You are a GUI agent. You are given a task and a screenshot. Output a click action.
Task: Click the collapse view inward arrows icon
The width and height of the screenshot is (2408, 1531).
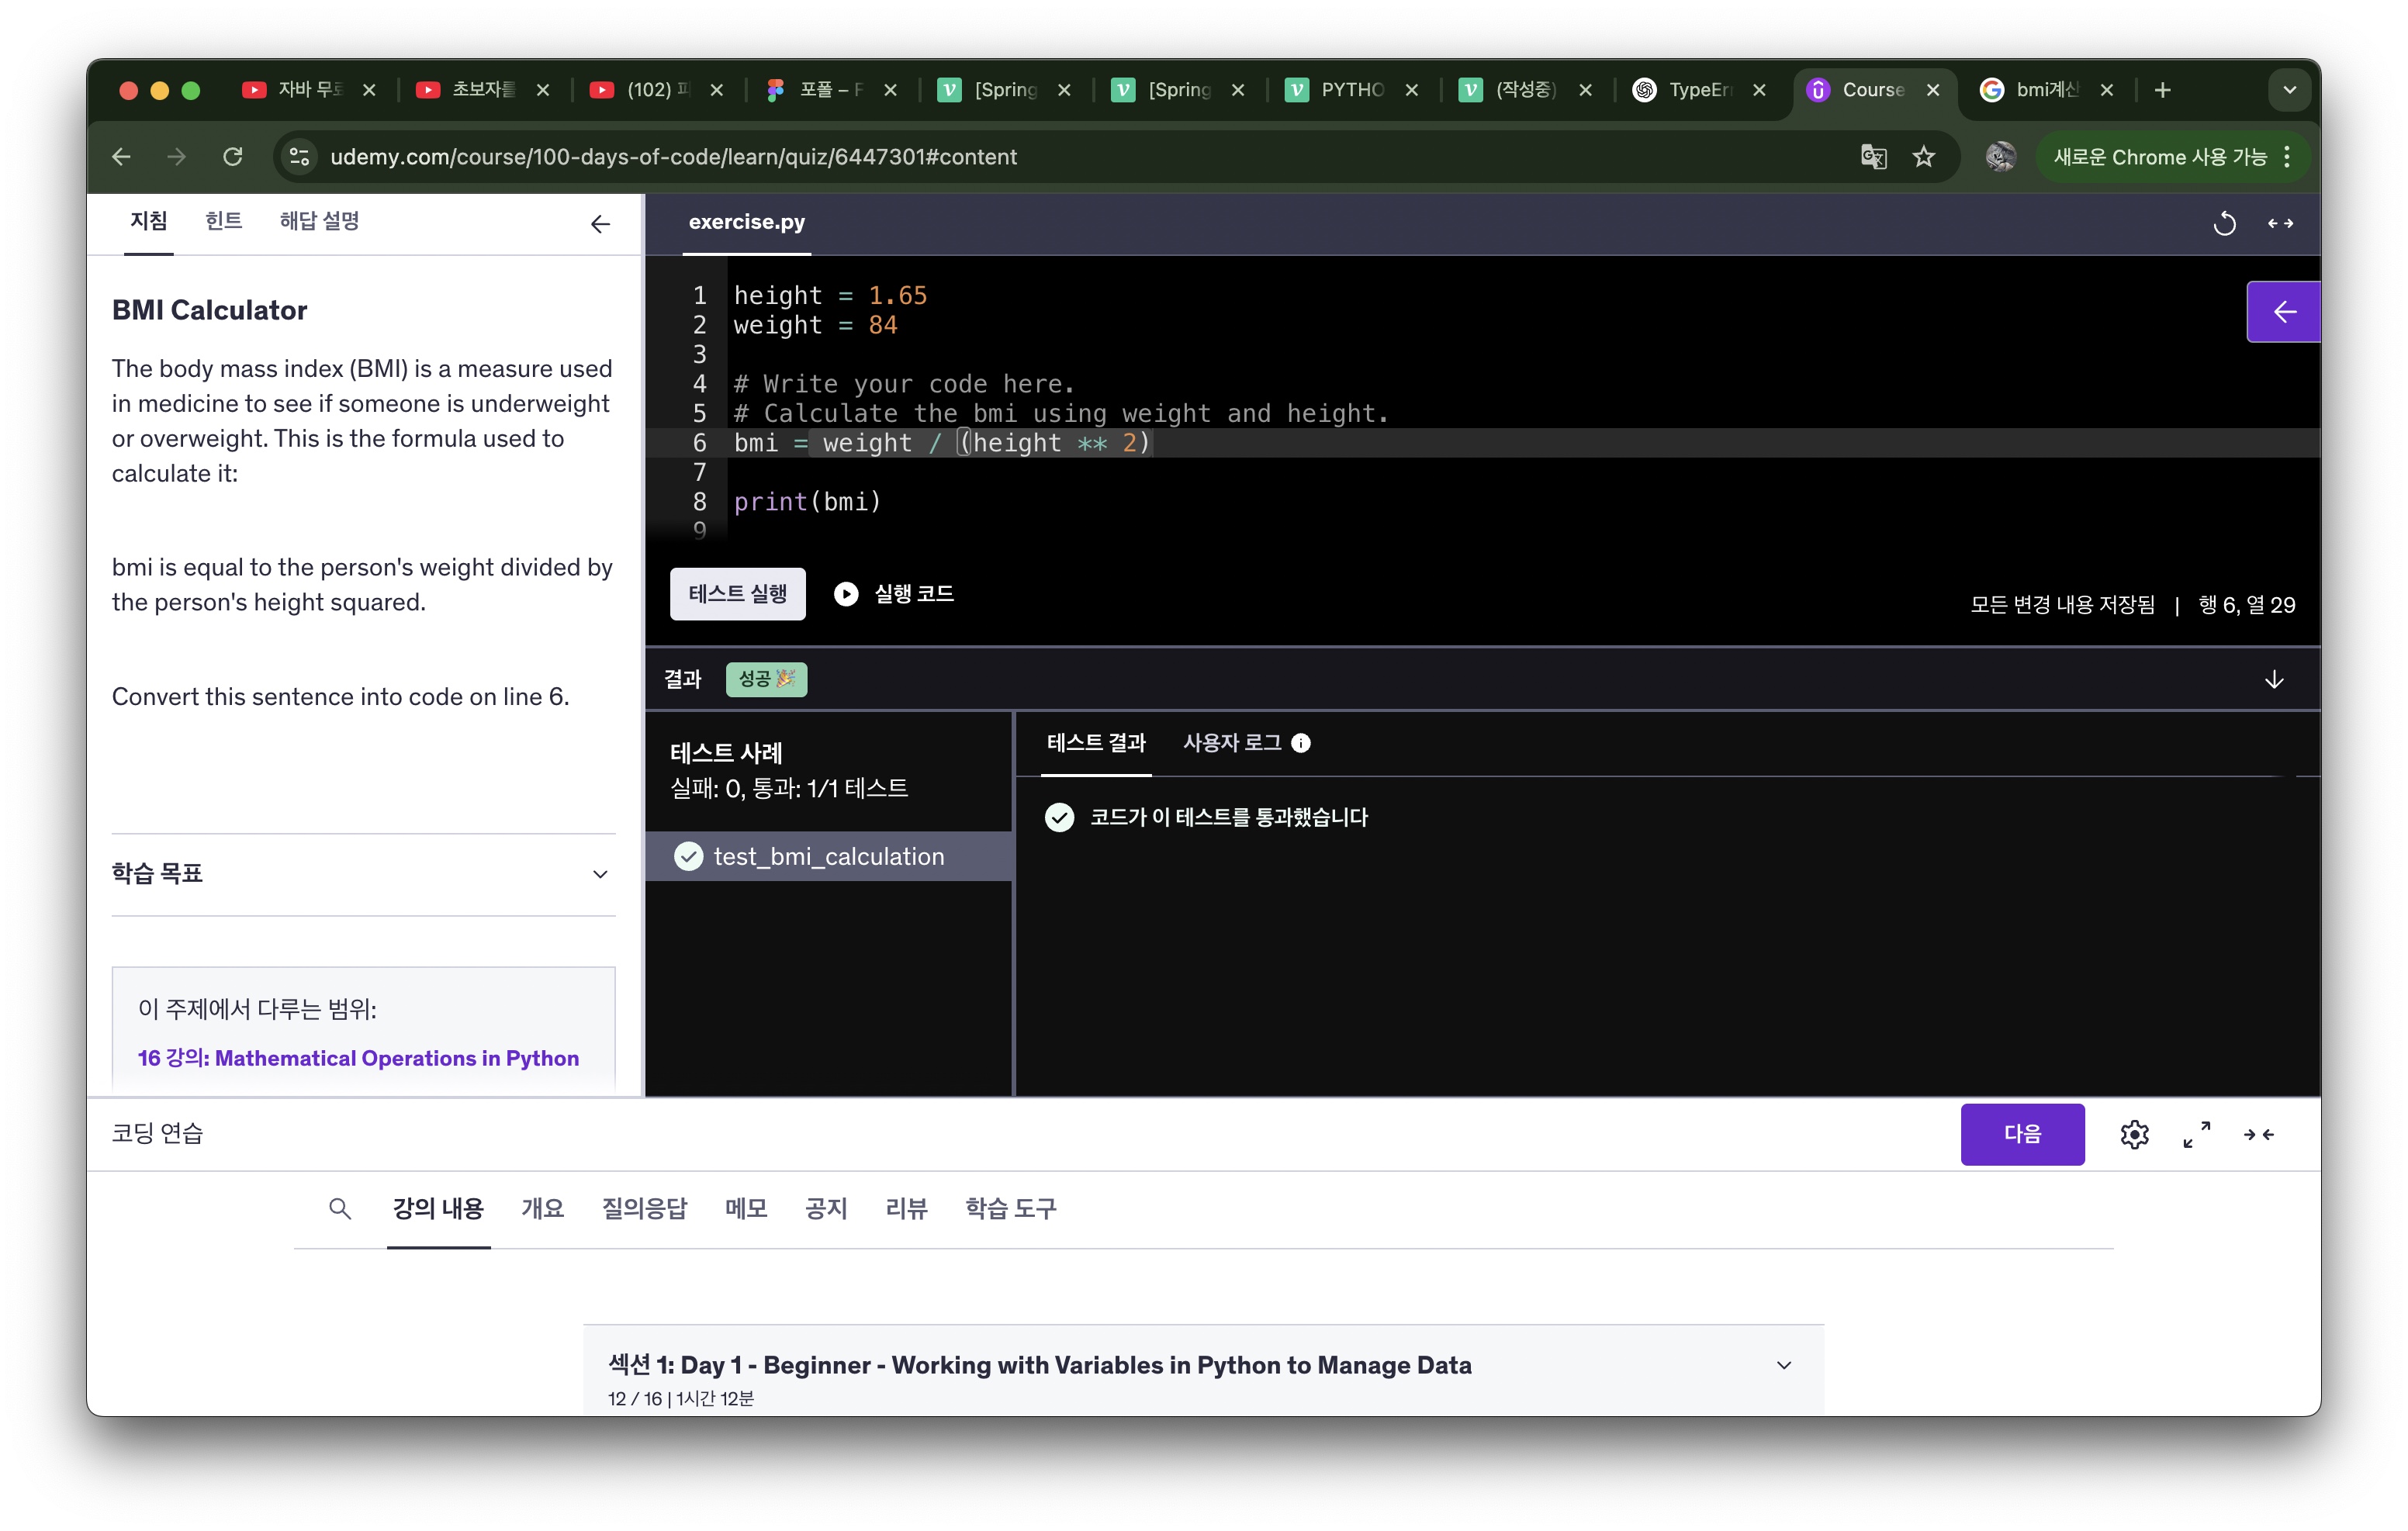tap(2259, 1134)
